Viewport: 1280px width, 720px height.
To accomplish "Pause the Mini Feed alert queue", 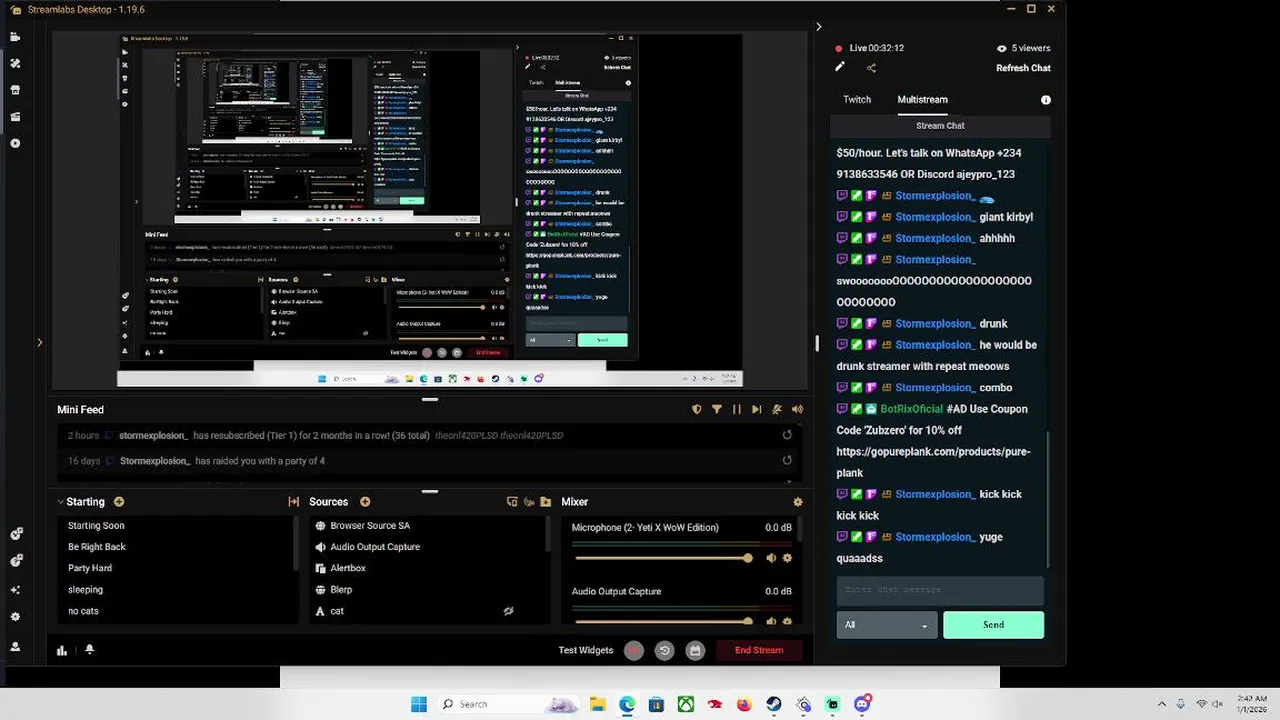I will pyautogui.click(x=737, y=409).
